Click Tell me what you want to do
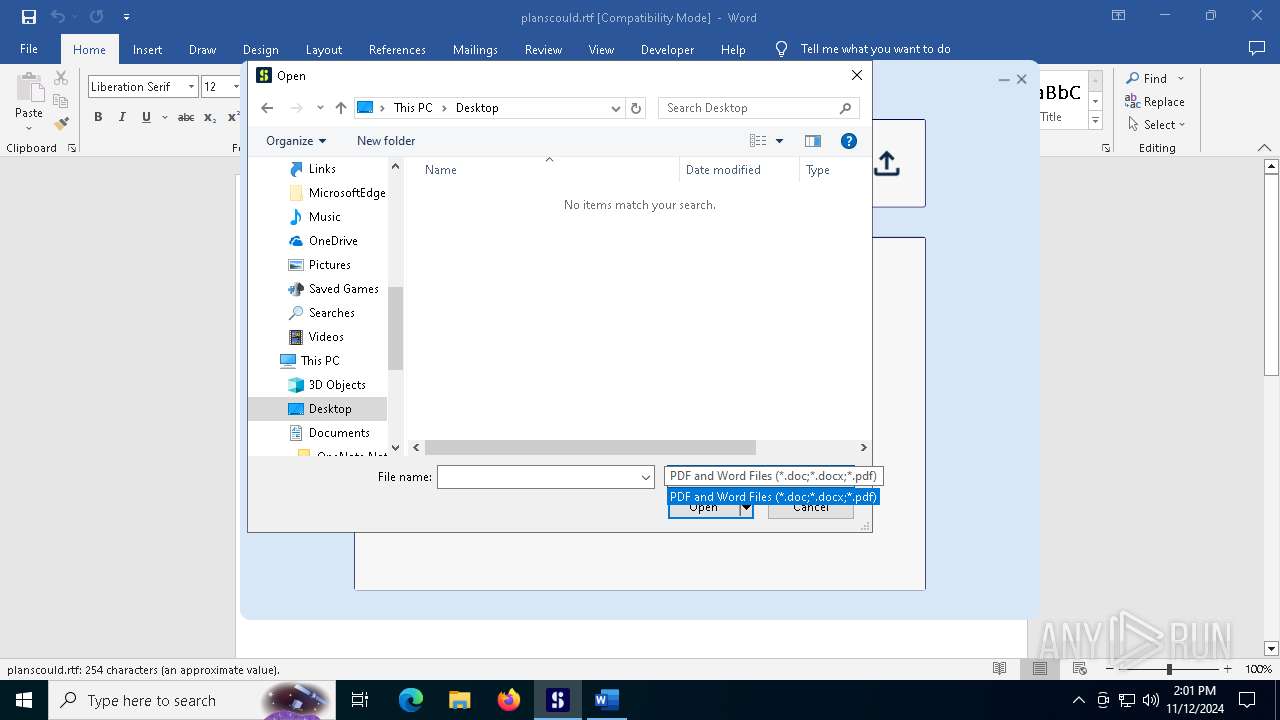 pyautogui.click(x=875, y=49)
